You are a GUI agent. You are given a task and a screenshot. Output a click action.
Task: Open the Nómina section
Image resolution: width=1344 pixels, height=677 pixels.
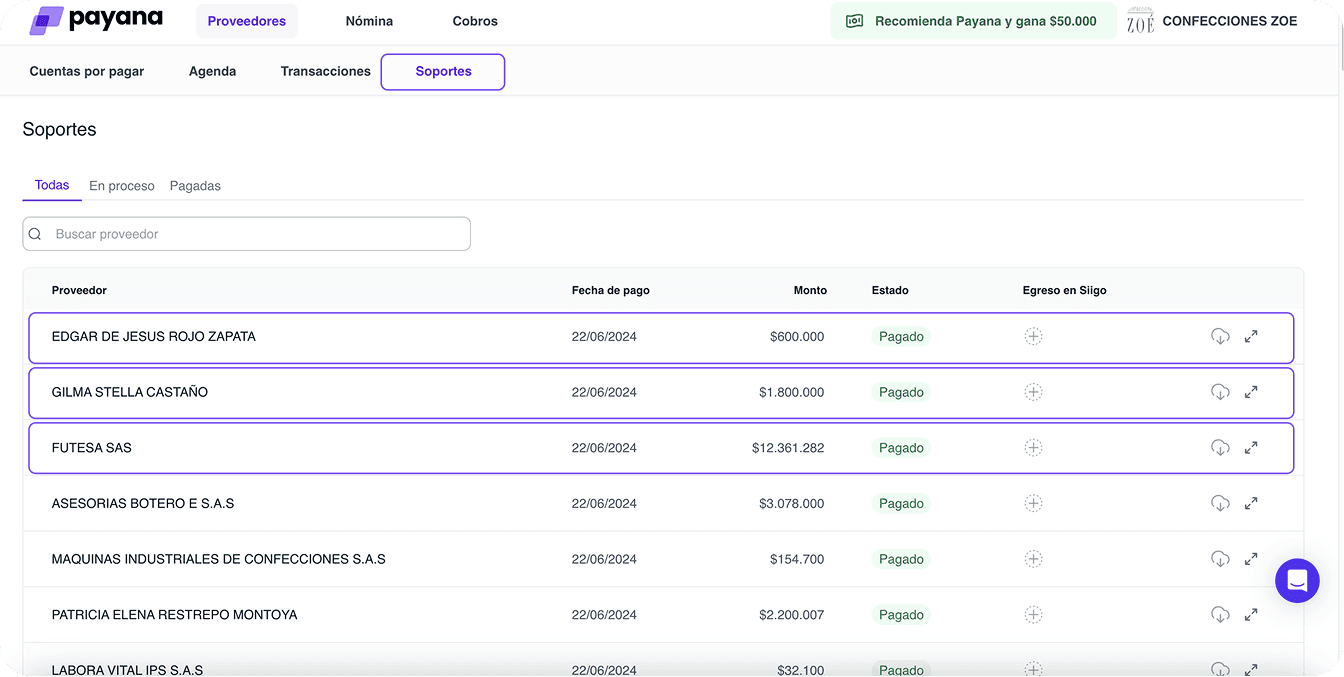click(x=369, y=20)
